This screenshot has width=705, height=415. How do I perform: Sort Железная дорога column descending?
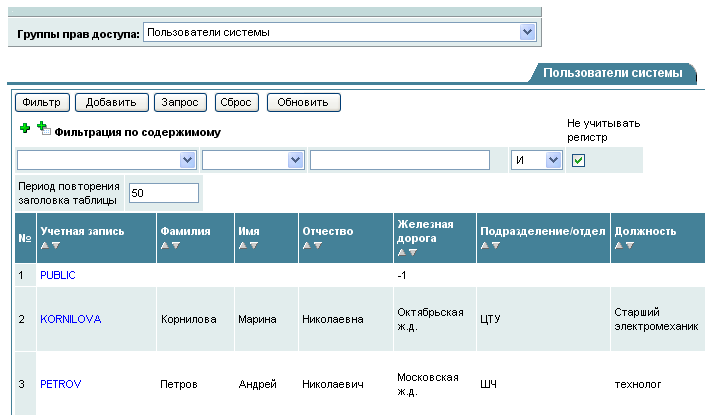tap(413, 253)
